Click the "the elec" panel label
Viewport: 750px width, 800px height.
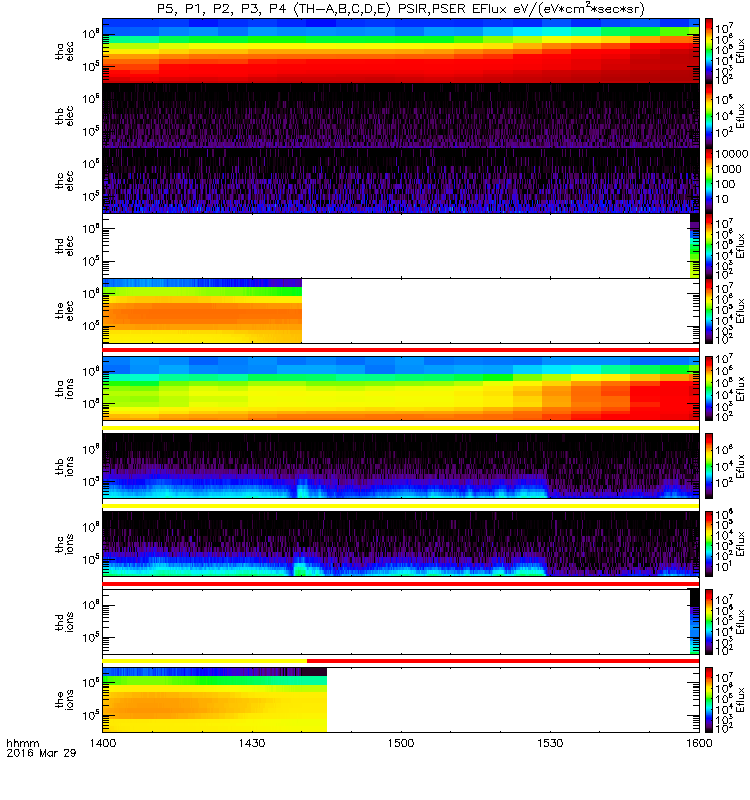pos(64,310)
